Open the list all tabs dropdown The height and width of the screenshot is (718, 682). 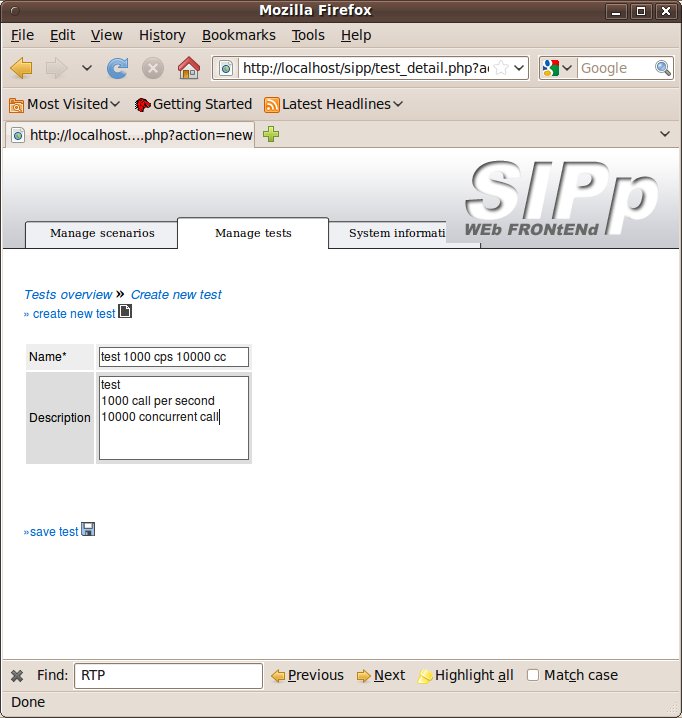coord(665,134)
